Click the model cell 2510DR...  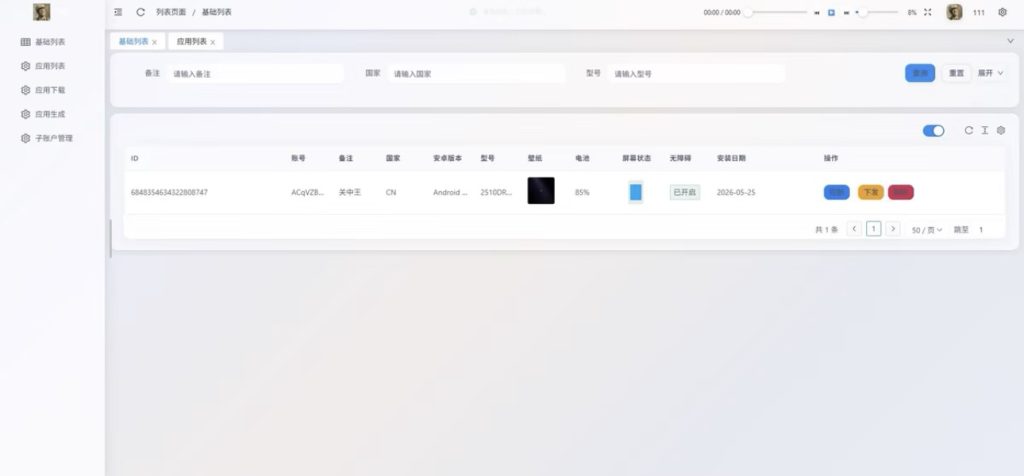[x=496, y=193]
